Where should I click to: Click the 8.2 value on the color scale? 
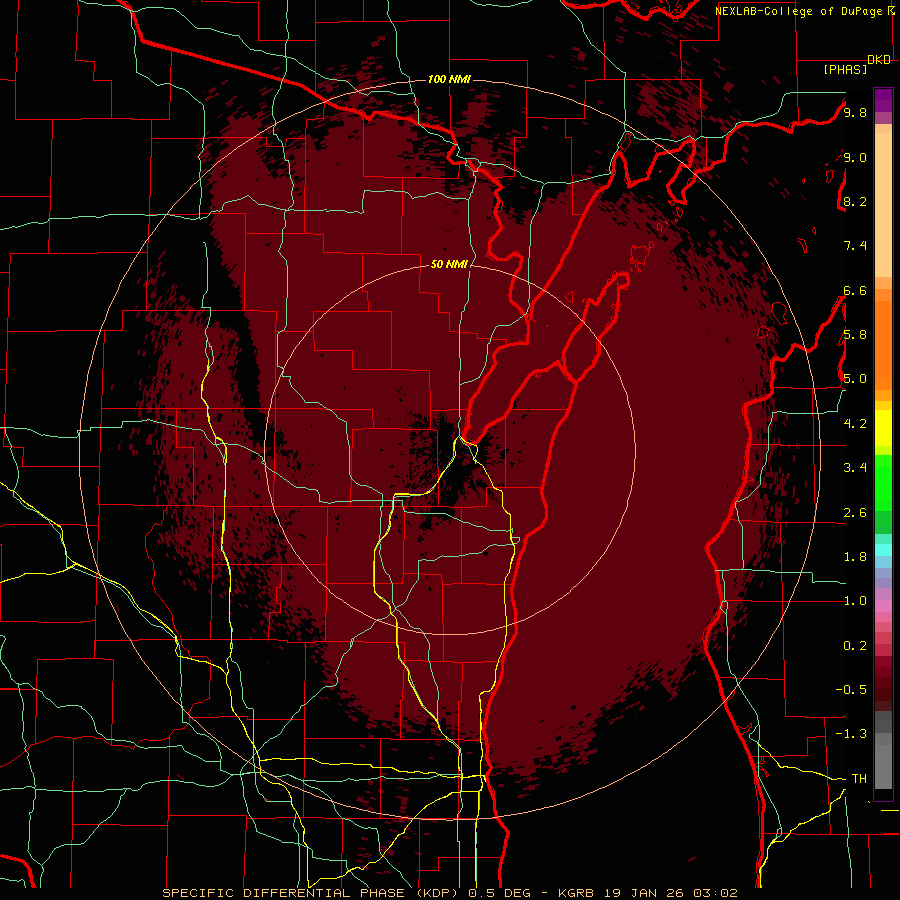pos(855,201)
